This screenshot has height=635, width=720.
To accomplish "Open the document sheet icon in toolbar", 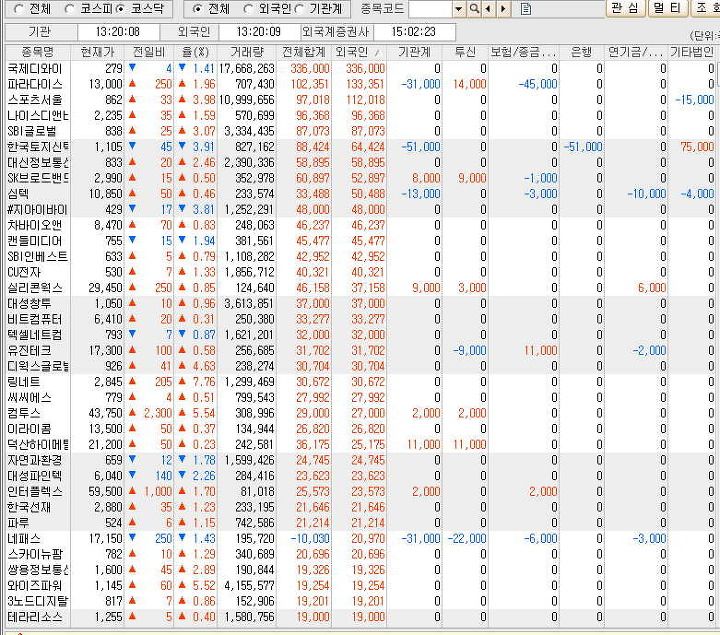I will point(526,9).
